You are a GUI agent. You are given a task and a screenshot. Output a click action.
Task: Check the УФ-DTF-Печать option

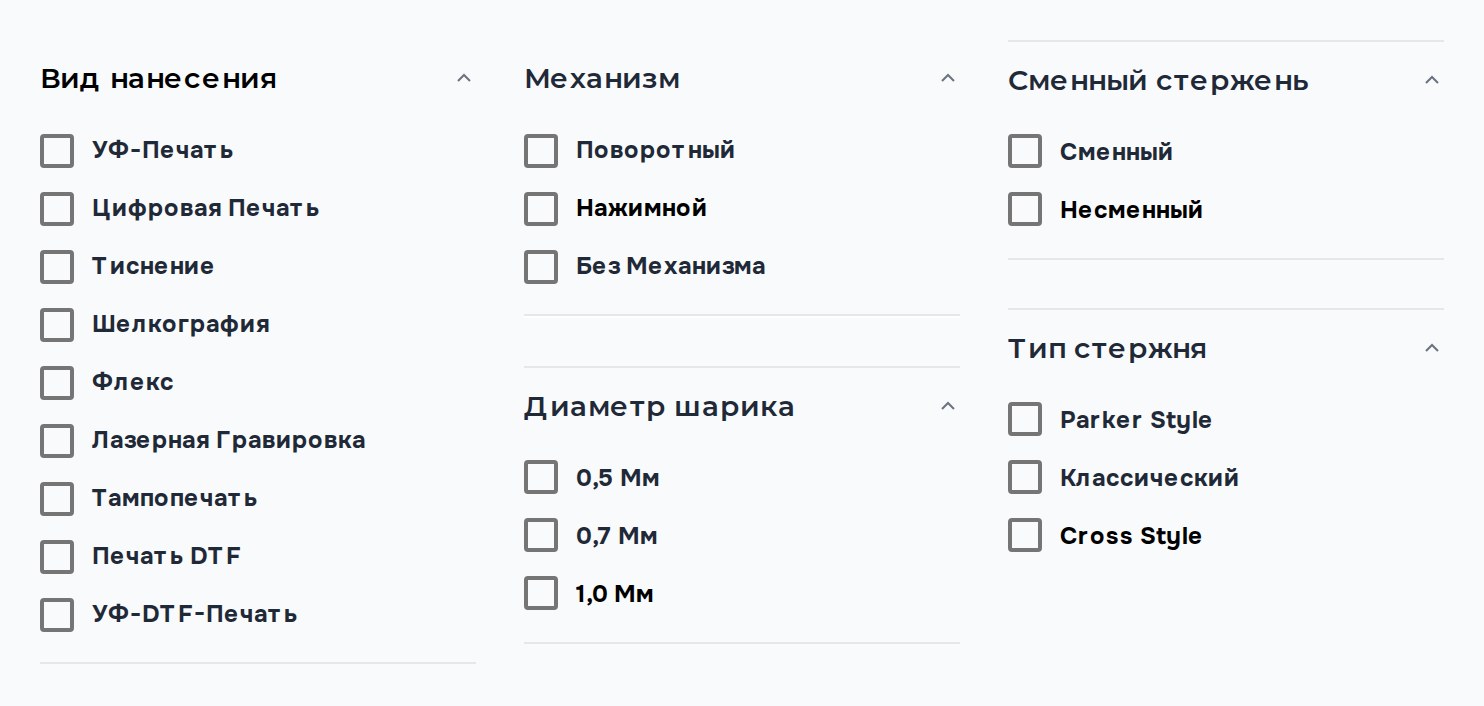coord(57,615)
